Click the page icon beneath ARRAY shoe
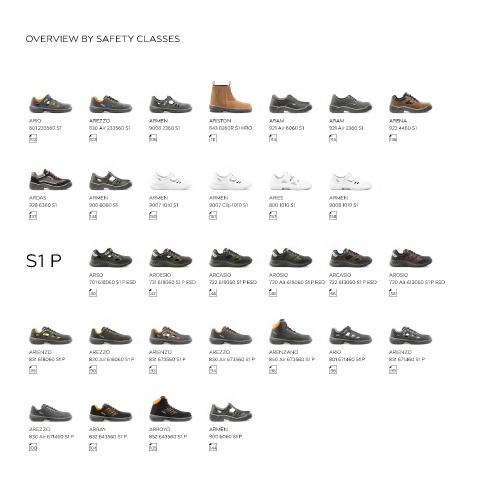Image resolution: width=480 pixels, height=480 pixels. (93, 447)
